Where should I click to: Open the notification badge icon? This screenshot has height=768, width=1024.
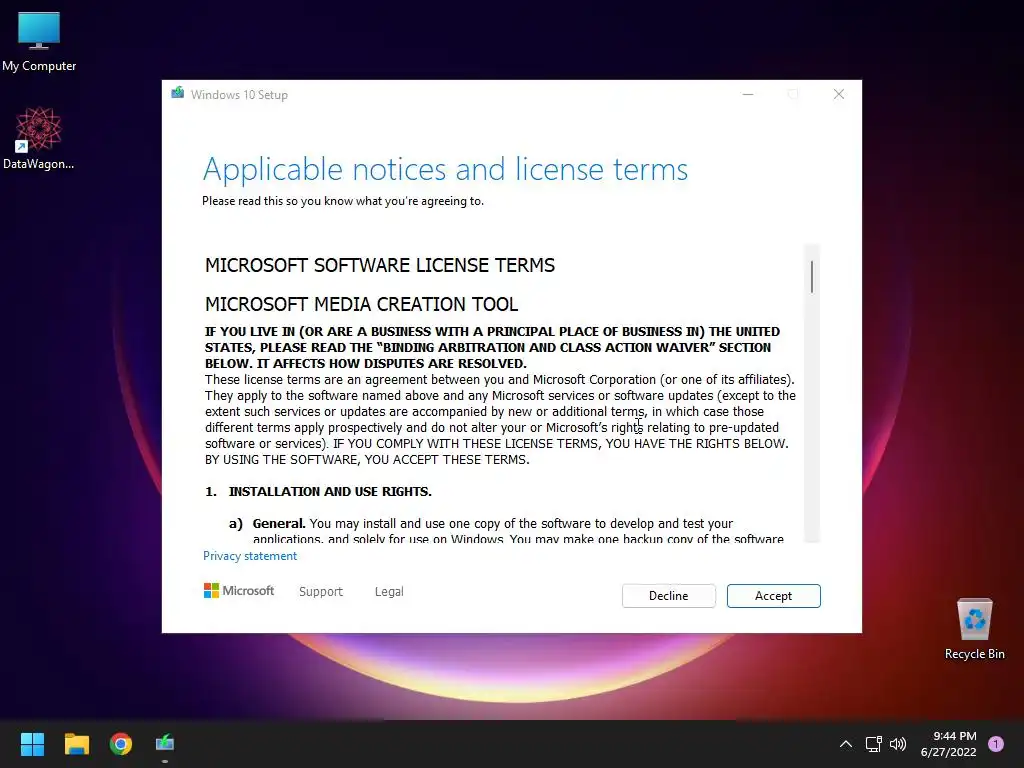coord(996,744)
